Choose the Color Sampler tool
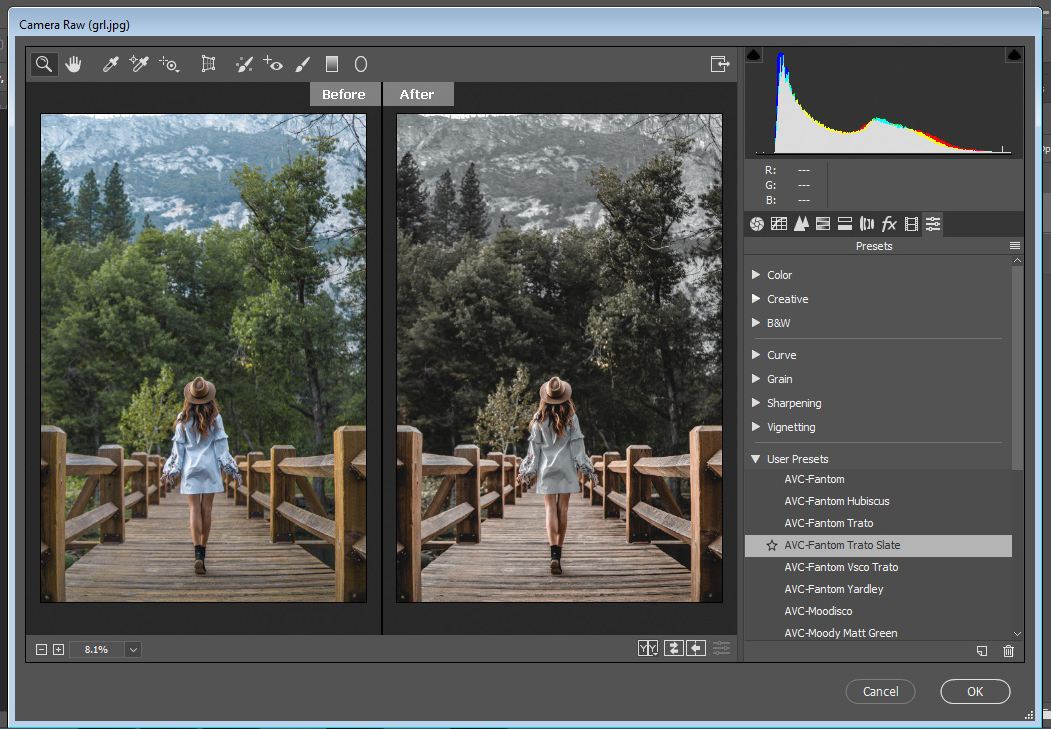The height and width of the screenshot is (729, 1051). tap(139, 64)
